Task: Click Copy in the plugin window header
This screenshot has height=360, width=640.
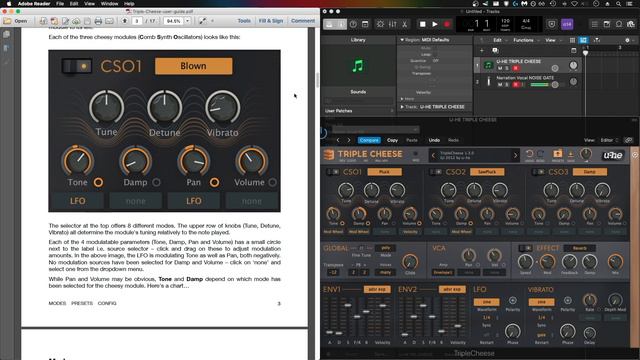Action: [x=392, y=140]
